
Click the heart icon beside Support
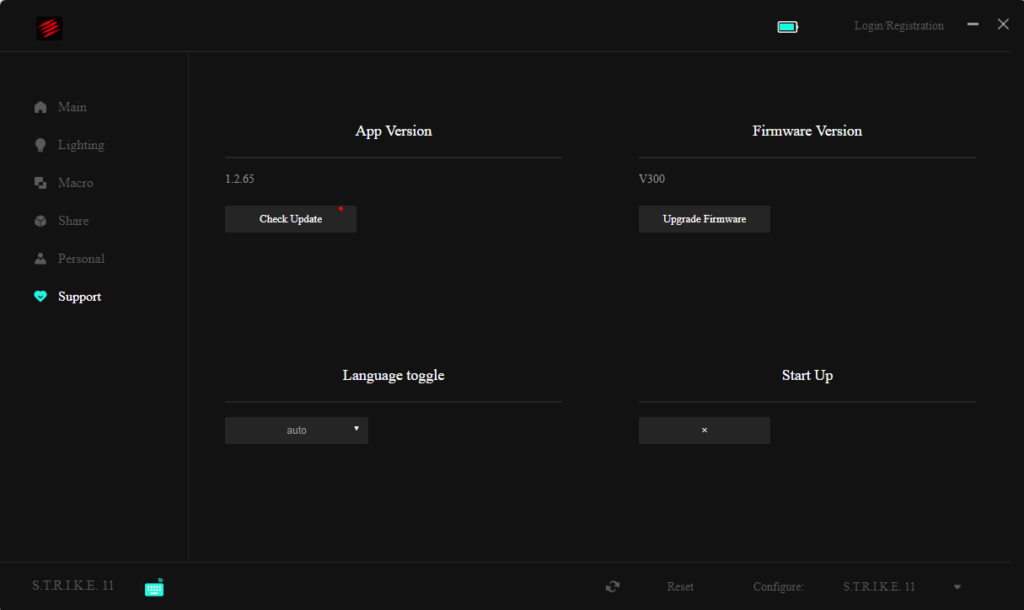pyautogui.click(x=40, y=297)
